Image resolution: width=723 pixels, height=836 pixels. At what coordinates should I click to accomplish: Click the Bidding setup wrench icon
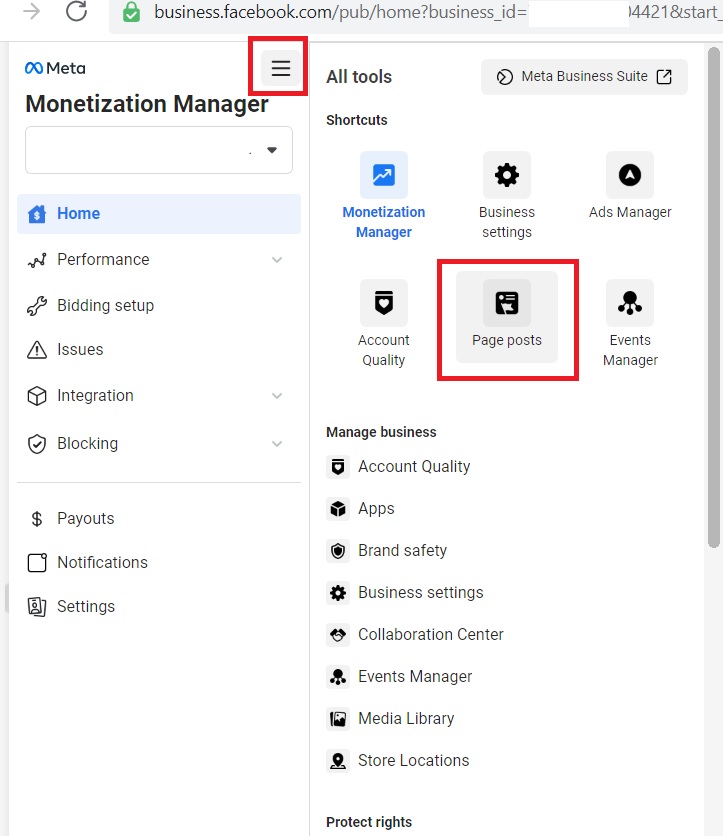pyautogui.click(x=37, y=306)
